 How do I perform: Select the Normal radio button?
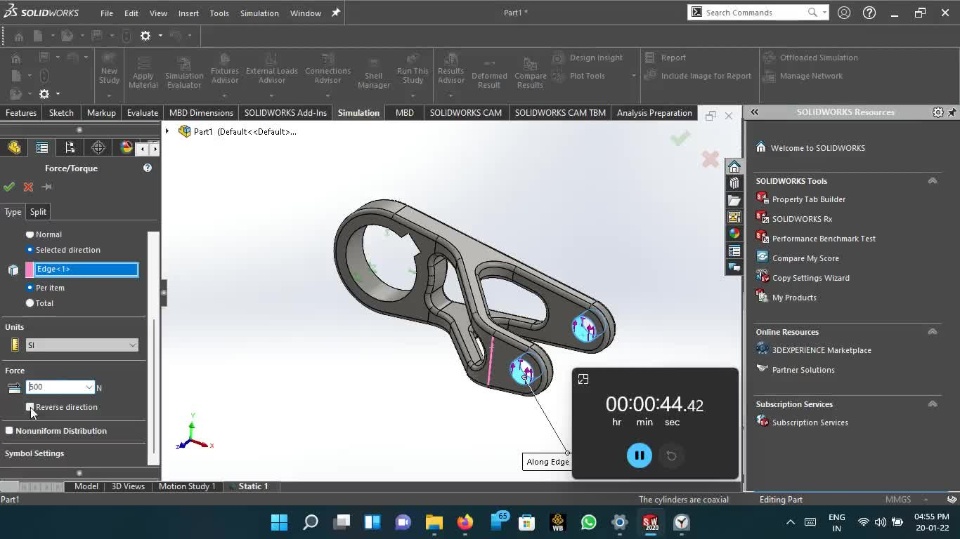point(29,234)
